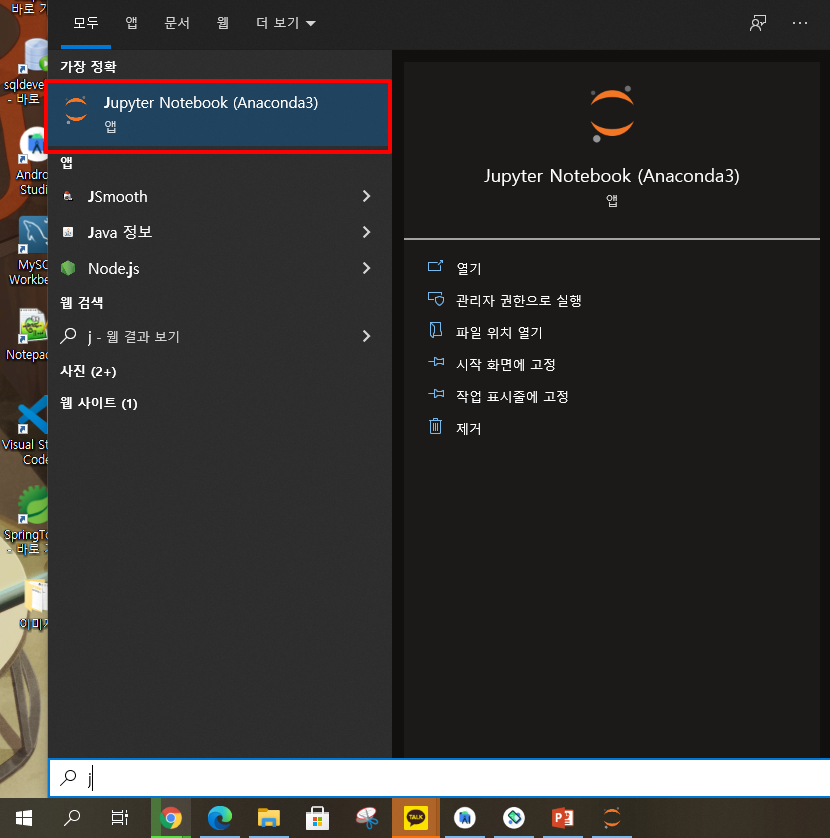Viewport: 830px width, 838px height.
Task: Switch to the 모두 tab
Action: click(x=86, y=23)
